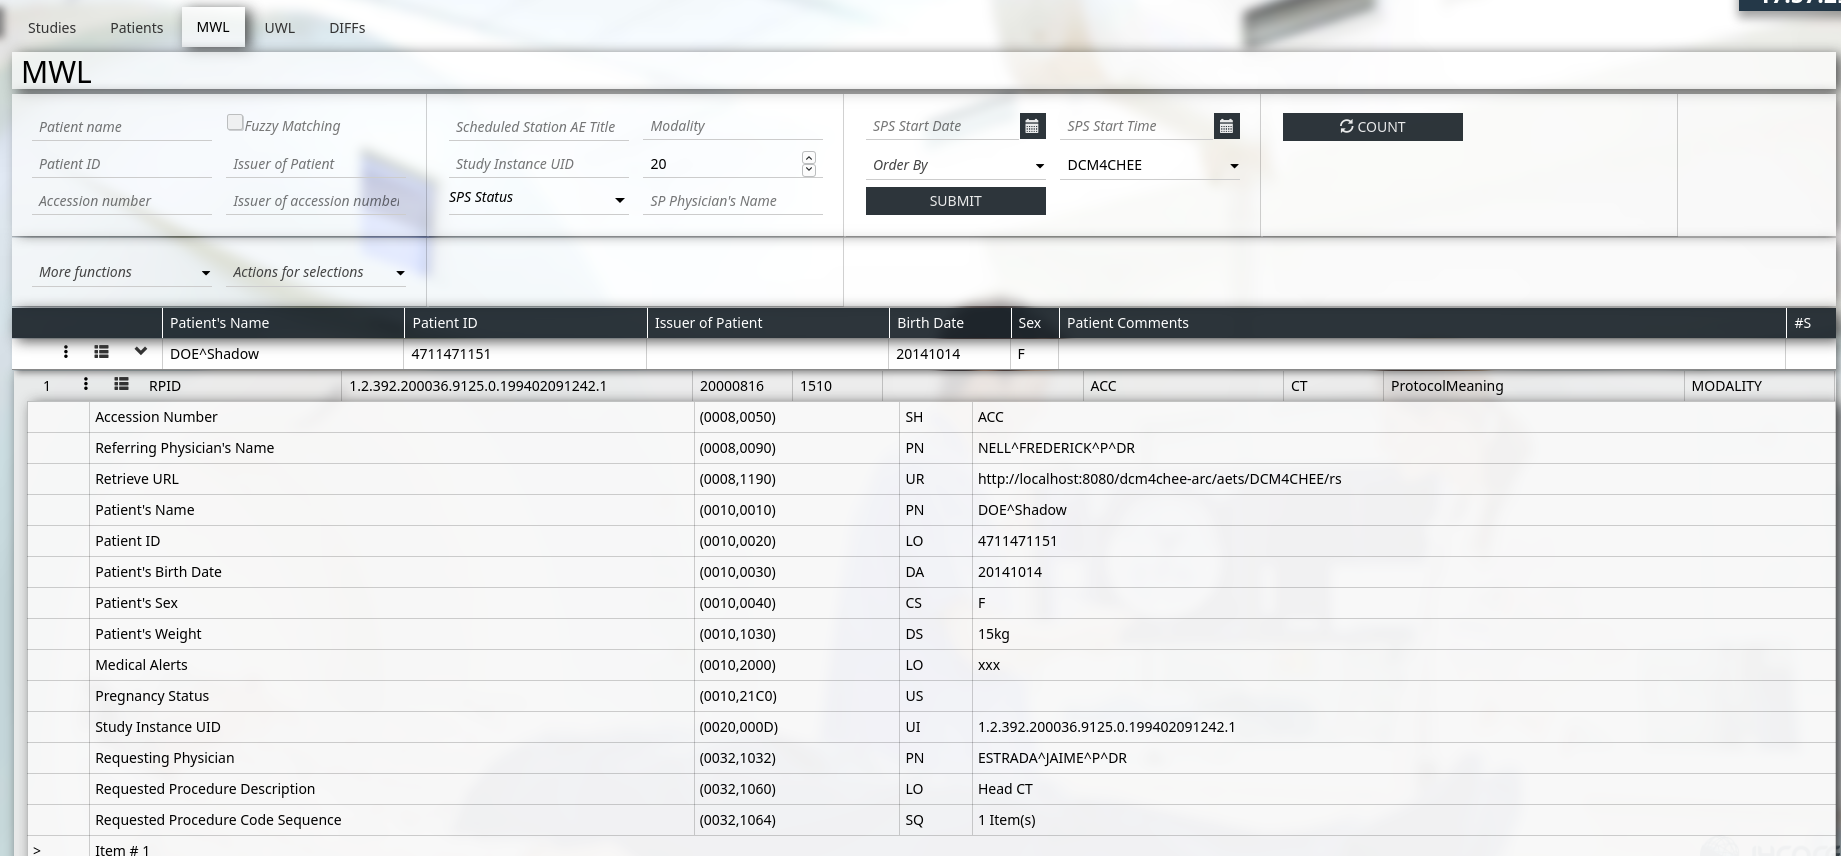Click the #S column header
This screenshot has width=1841, height=856.
[x=1810, y=323]
